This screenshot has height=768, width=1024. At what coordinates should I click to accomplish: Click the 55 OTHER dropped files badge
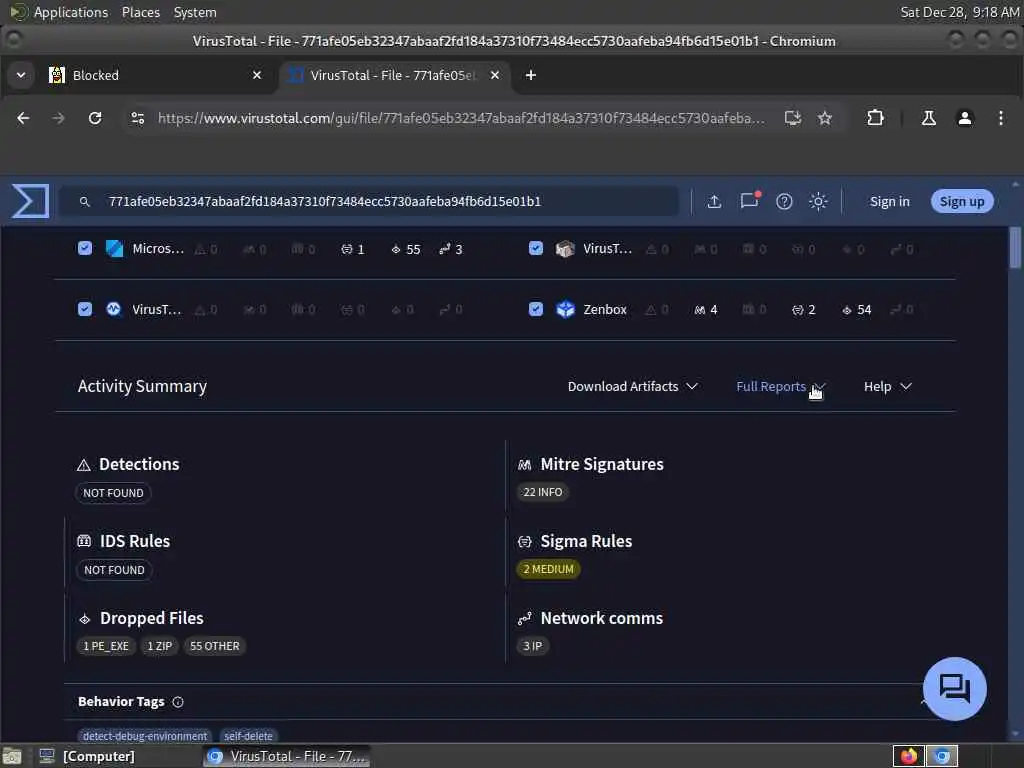click(214, 646)
